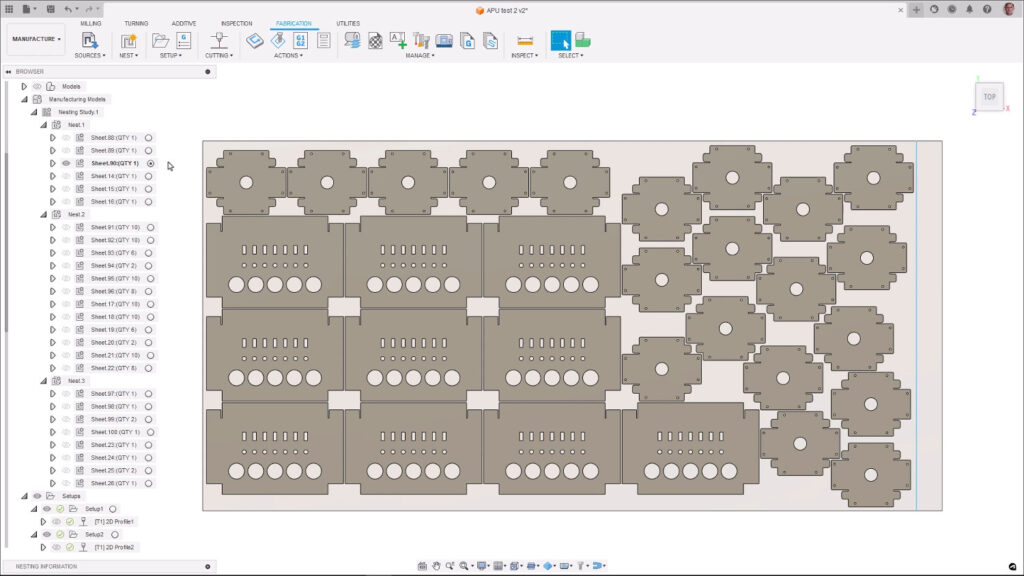The height and width of the screenshot is (576, 1024).
Task: Click the Tool Library icon
Action: point(420,41)
